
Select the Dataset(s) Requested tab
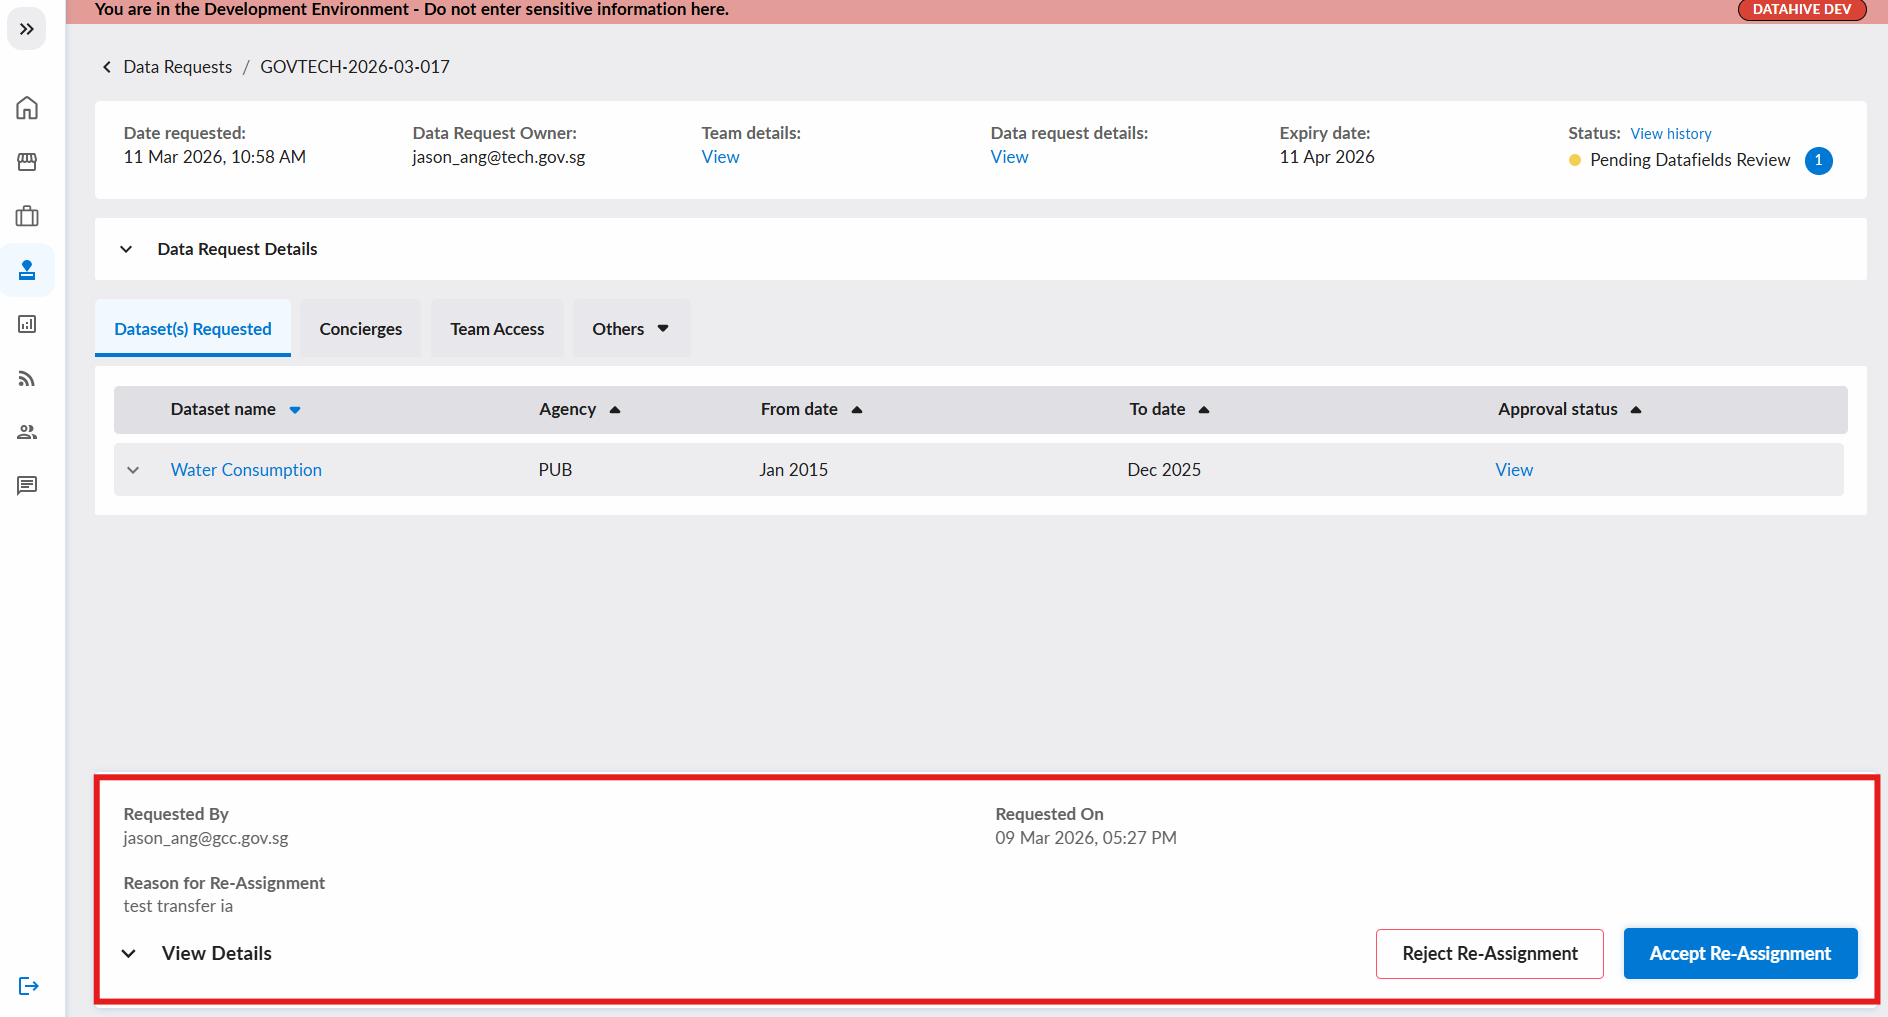click(x=193, y=329)
